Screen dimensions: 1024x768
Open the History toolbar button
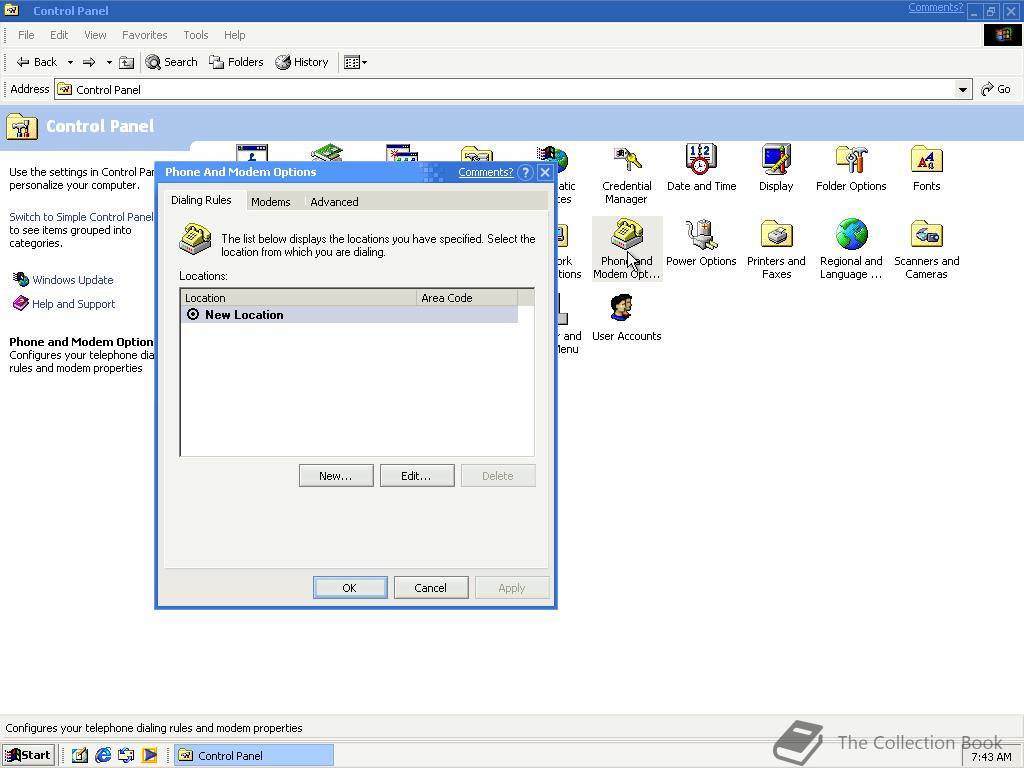tap(302, 62)
